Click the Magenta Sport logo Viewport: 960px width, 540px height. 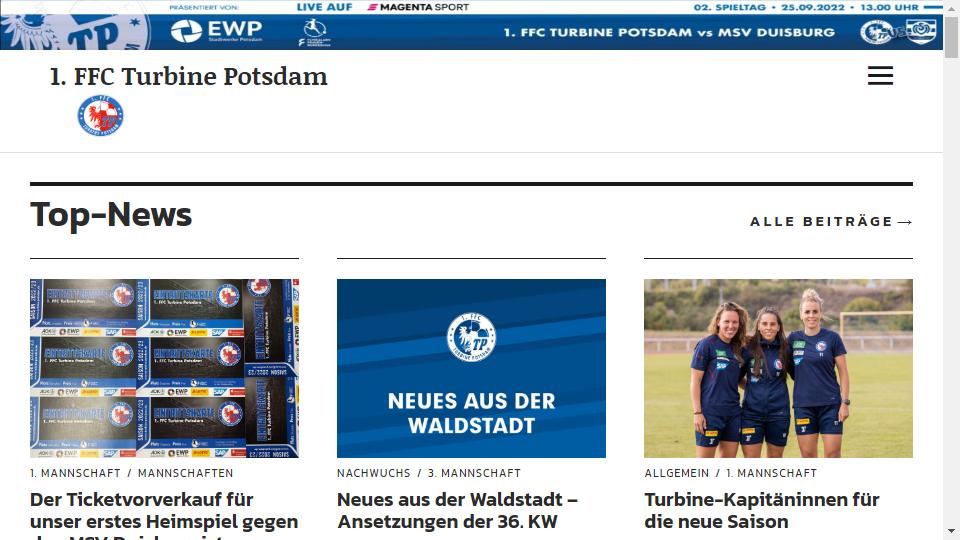coord(418,7)
